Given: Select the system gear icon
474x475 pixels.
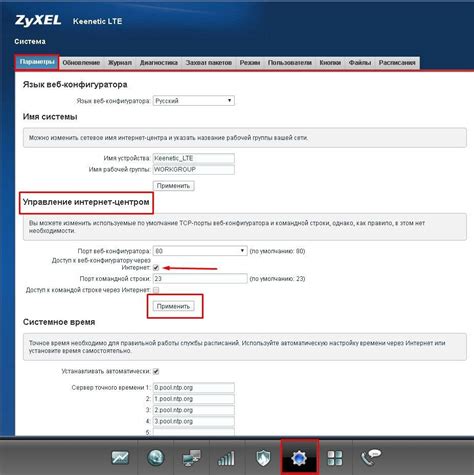Looking at the screenshot, I should [299, 457].
